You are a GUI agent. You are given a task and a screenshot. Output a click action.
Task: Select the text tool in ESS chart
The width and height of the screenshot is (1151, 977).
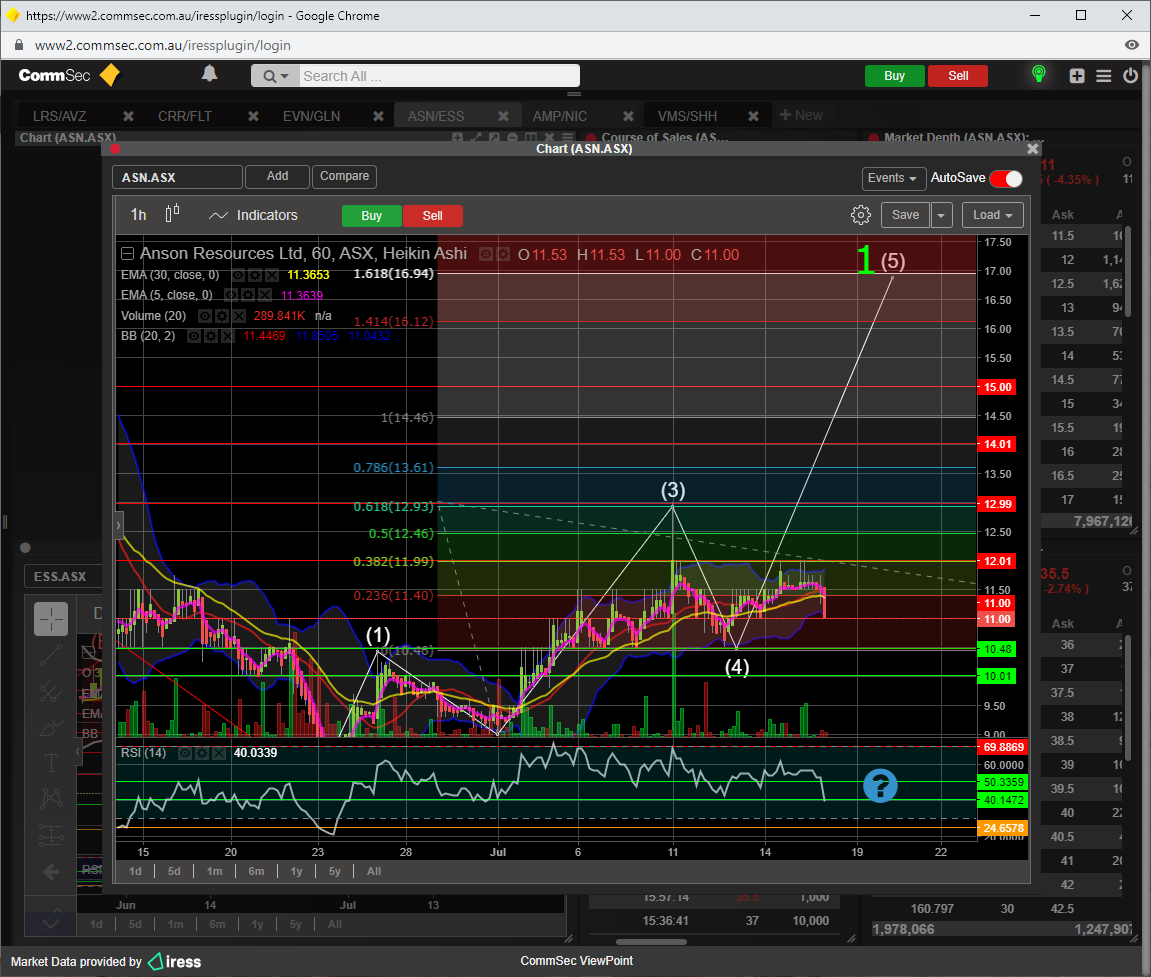click(x=51, y=763)
